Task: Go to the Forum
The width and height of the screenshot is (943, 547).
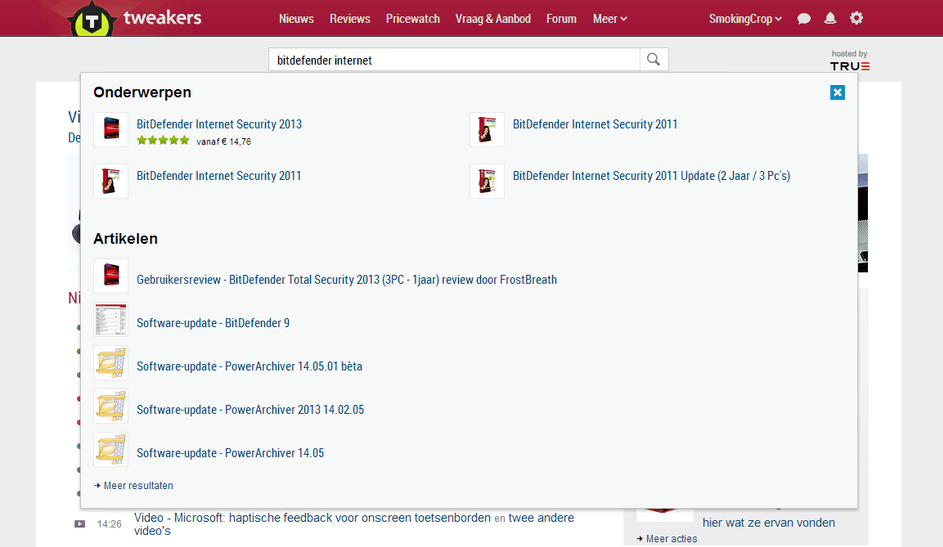Action: click(x=561, y=19)
